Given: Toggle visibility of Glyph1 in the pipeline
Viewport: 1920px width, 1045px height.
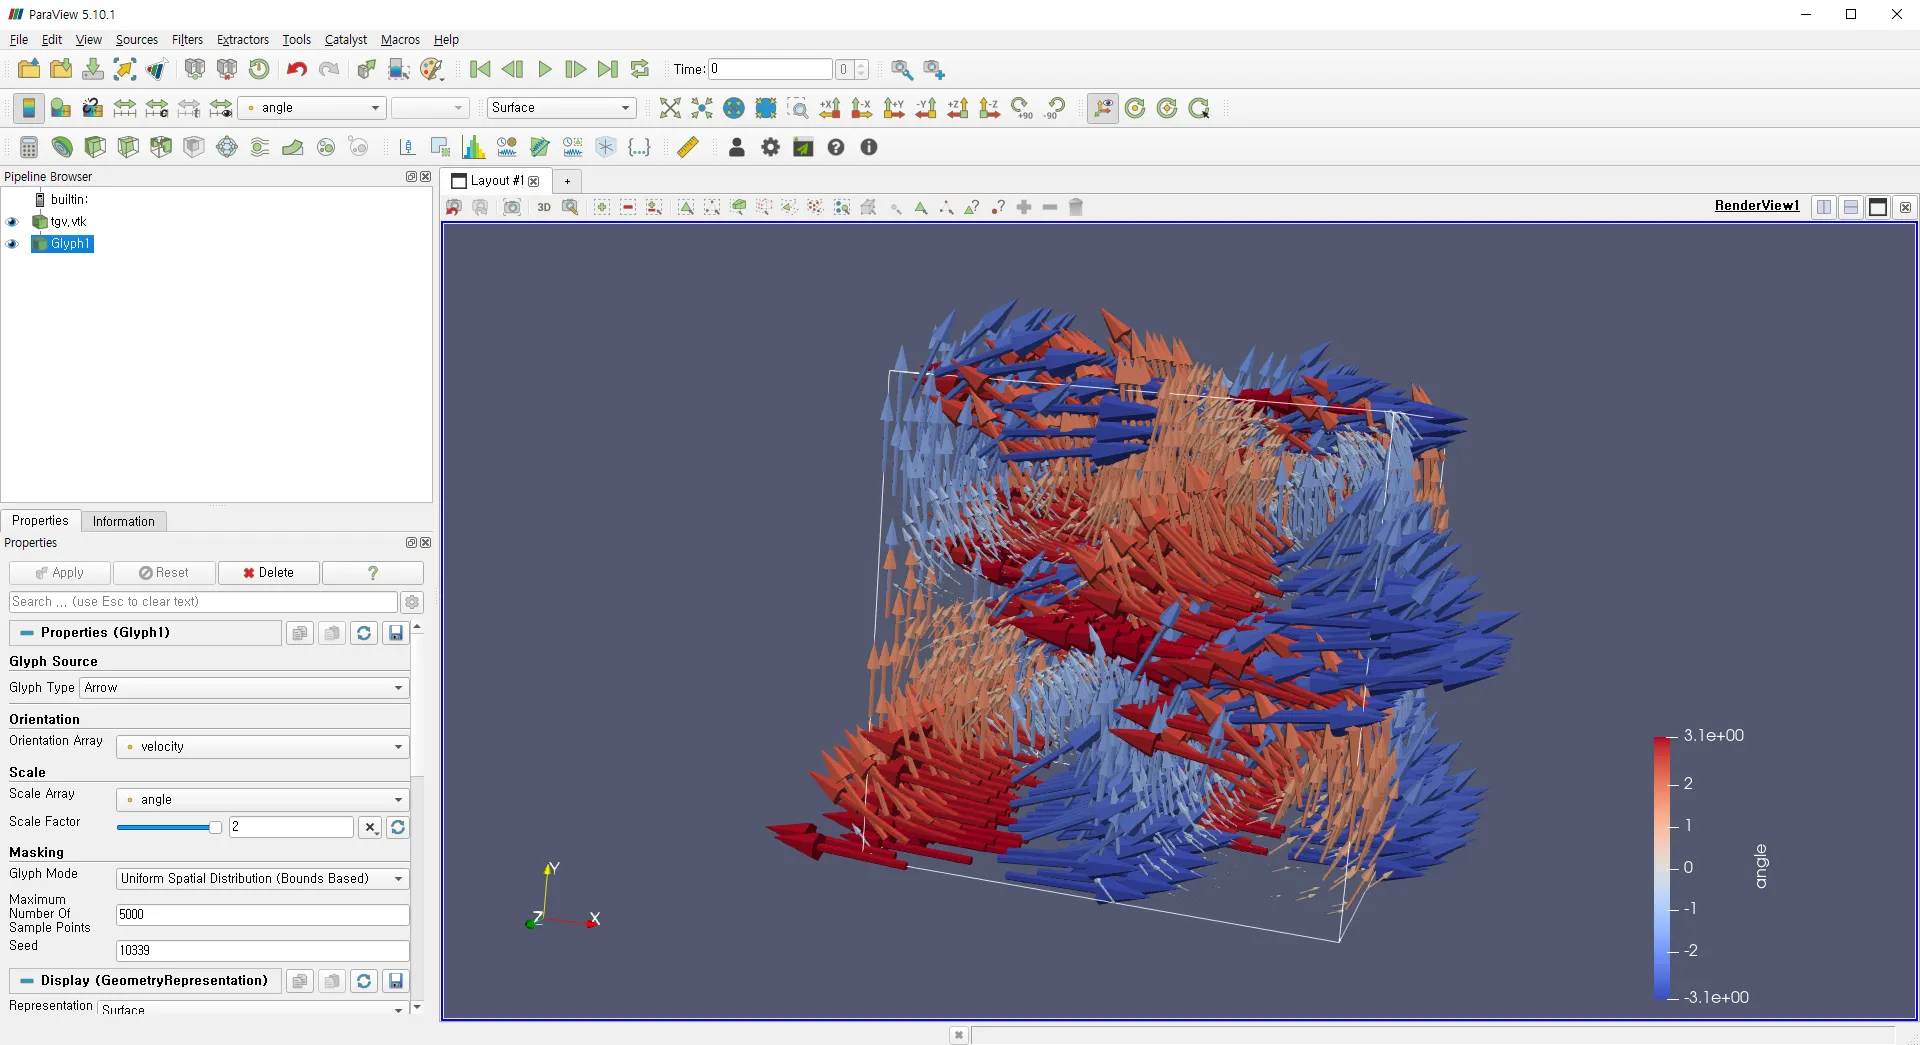Looking at the screenshot, I should point(13,244).
